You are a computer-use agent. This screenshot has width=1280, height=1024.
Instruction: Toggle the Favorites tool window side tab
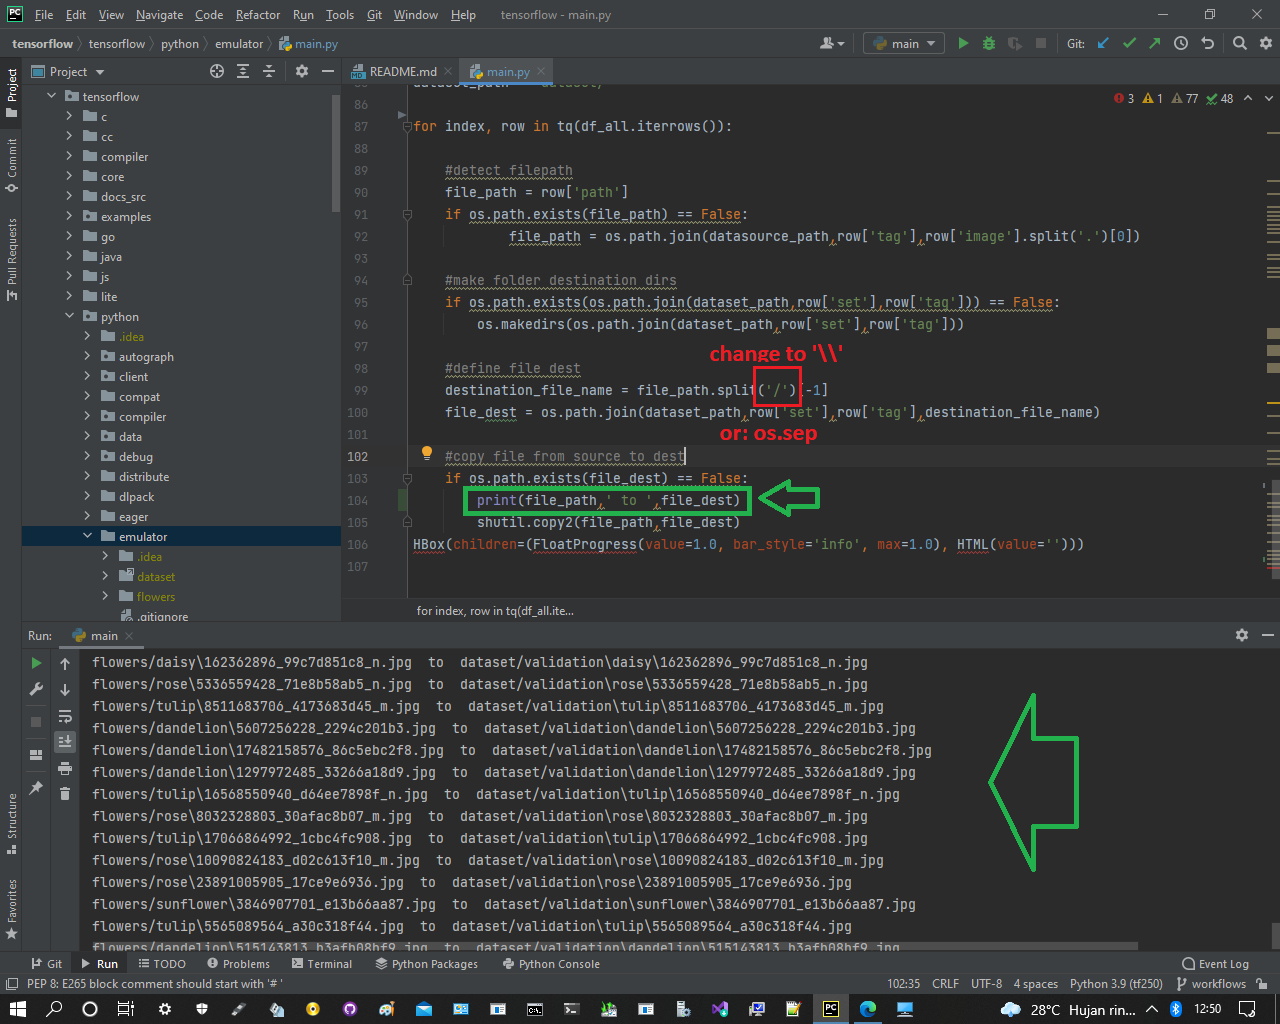(11, 908)
